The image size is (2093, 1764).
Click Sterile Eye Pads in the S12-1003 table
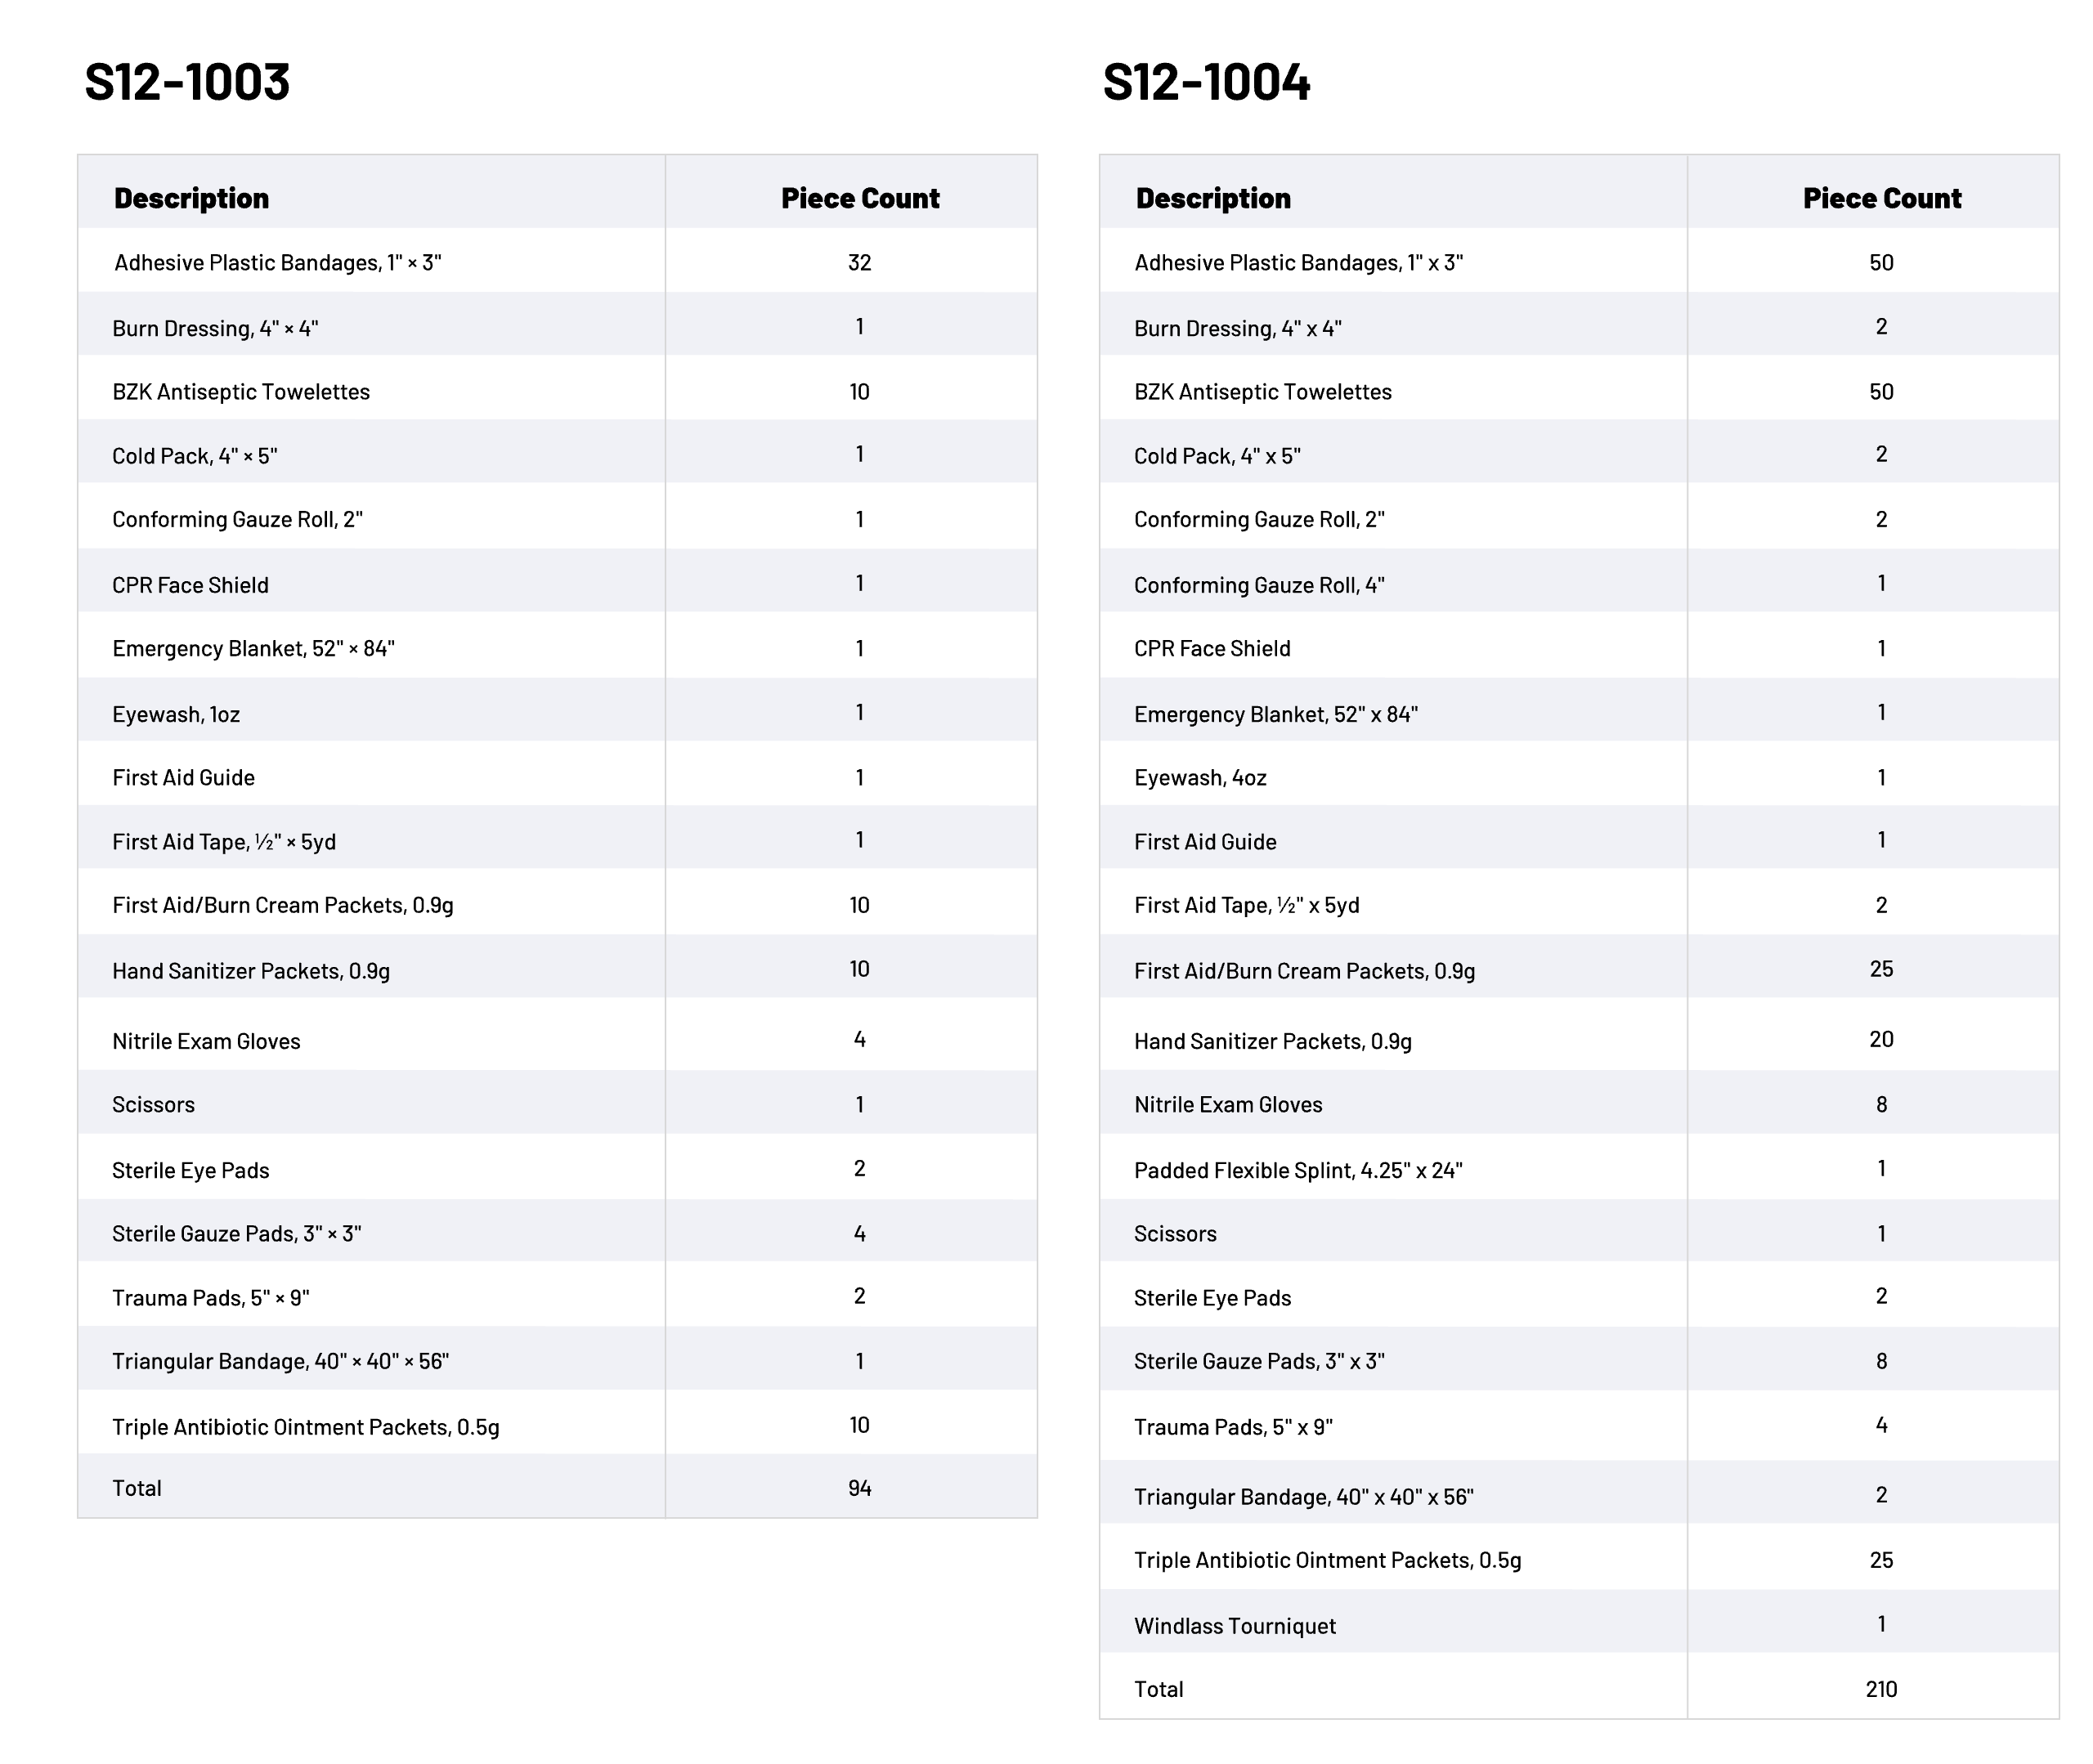point(190,1170)
